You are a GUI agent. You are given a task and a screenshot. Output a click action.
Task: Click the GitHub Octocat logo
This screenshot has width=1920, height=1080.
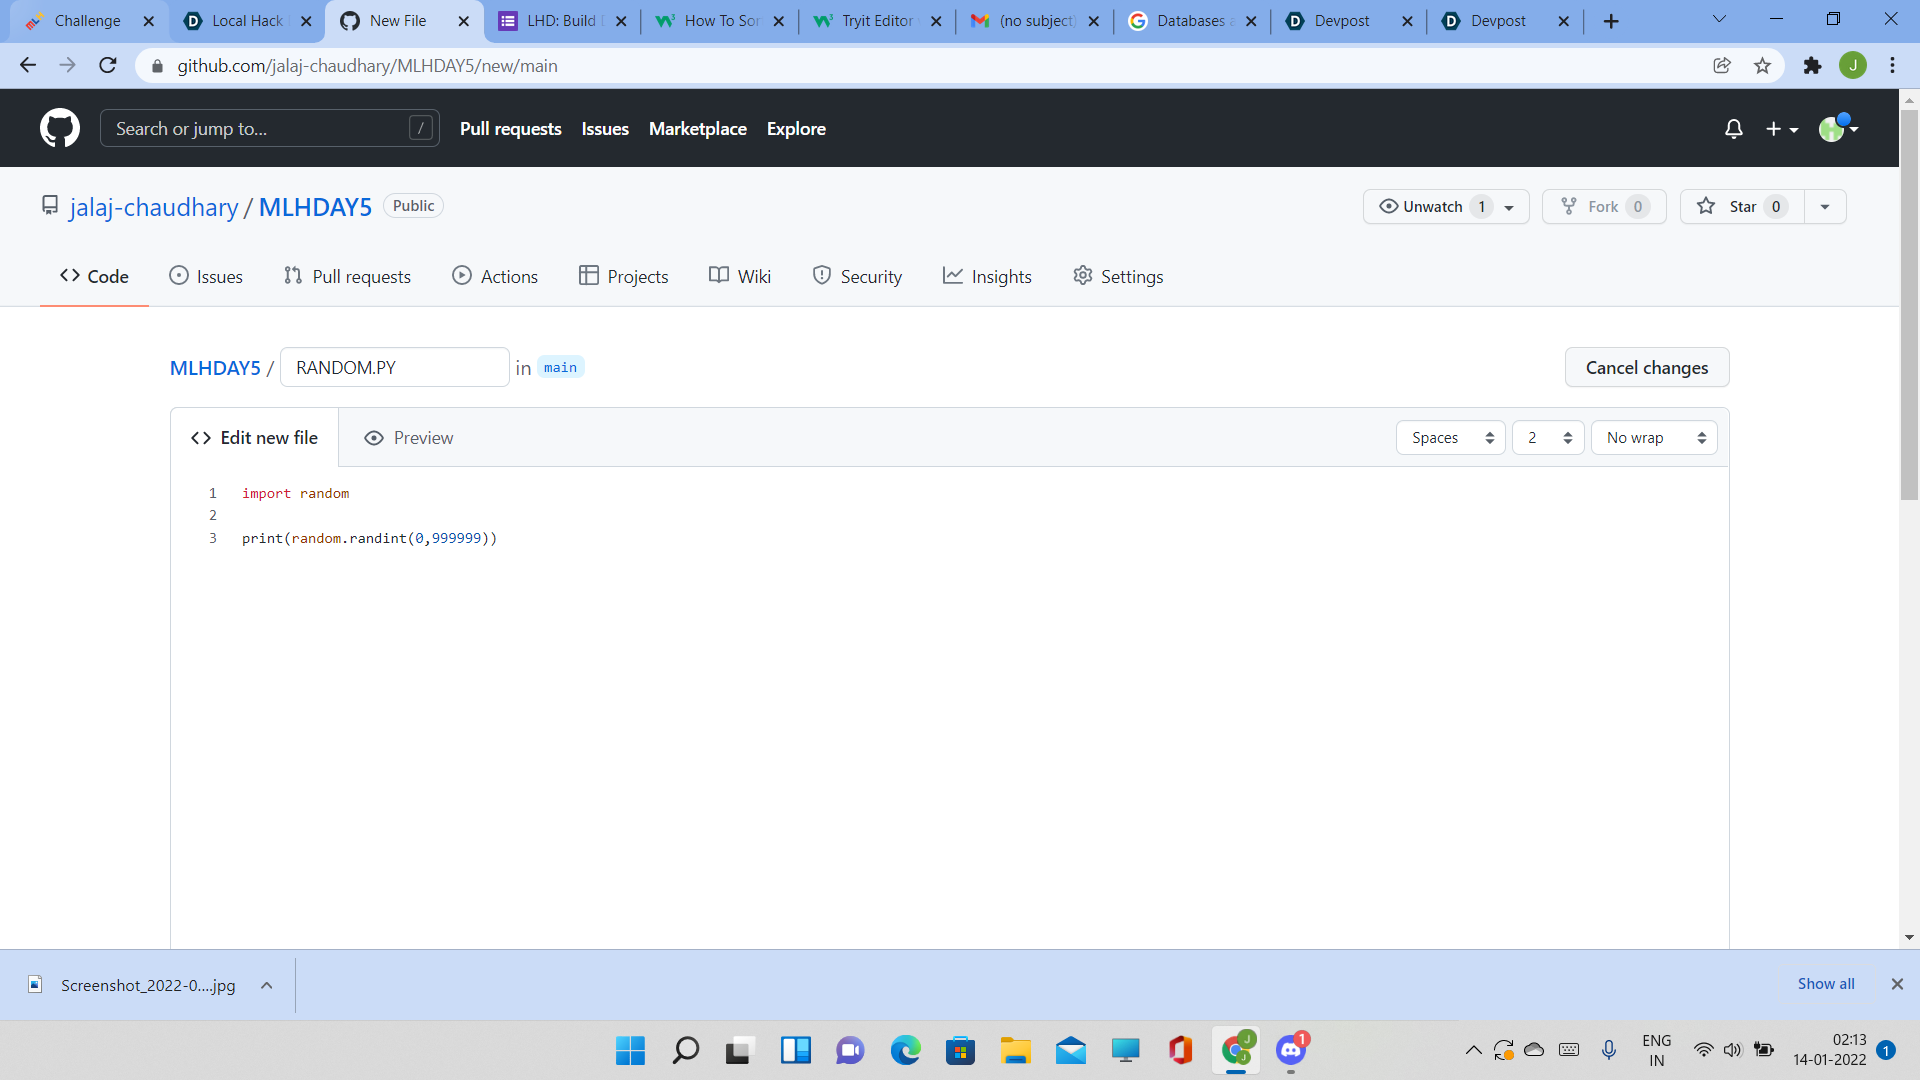tap(60, 128)
